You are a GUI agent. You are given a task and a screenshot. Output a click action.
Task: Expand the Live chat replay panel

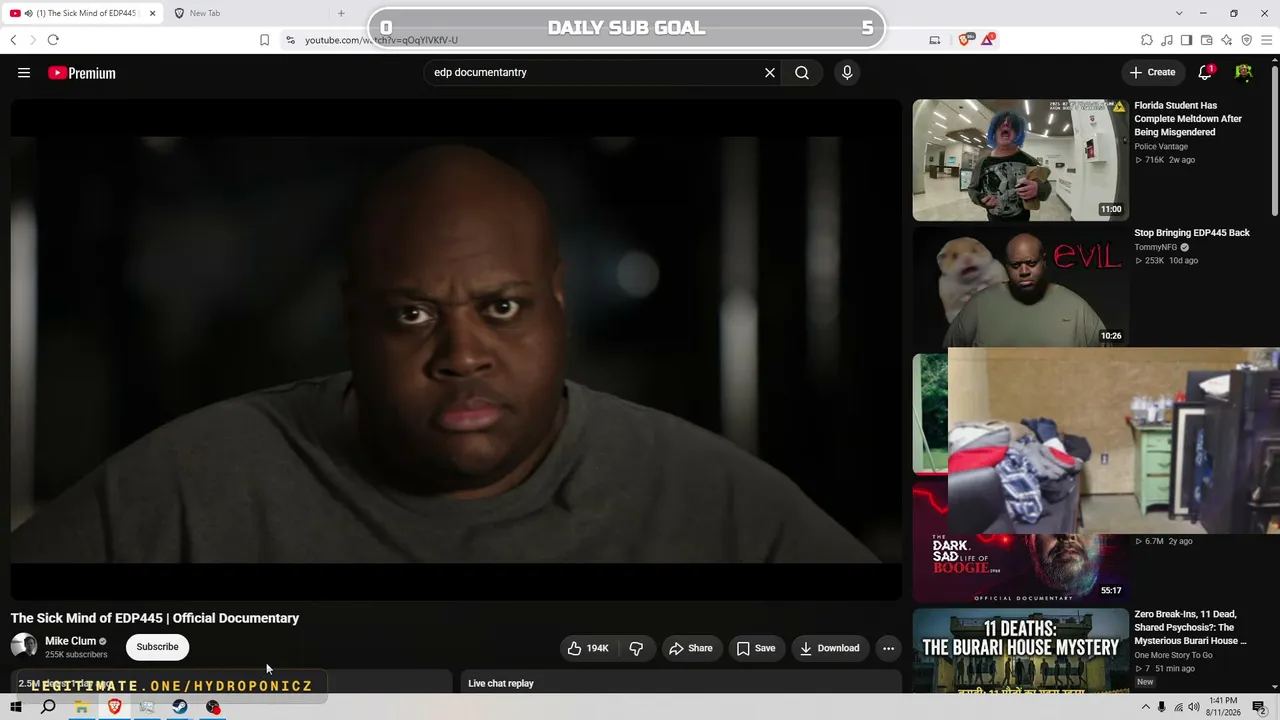coord(680,683)
